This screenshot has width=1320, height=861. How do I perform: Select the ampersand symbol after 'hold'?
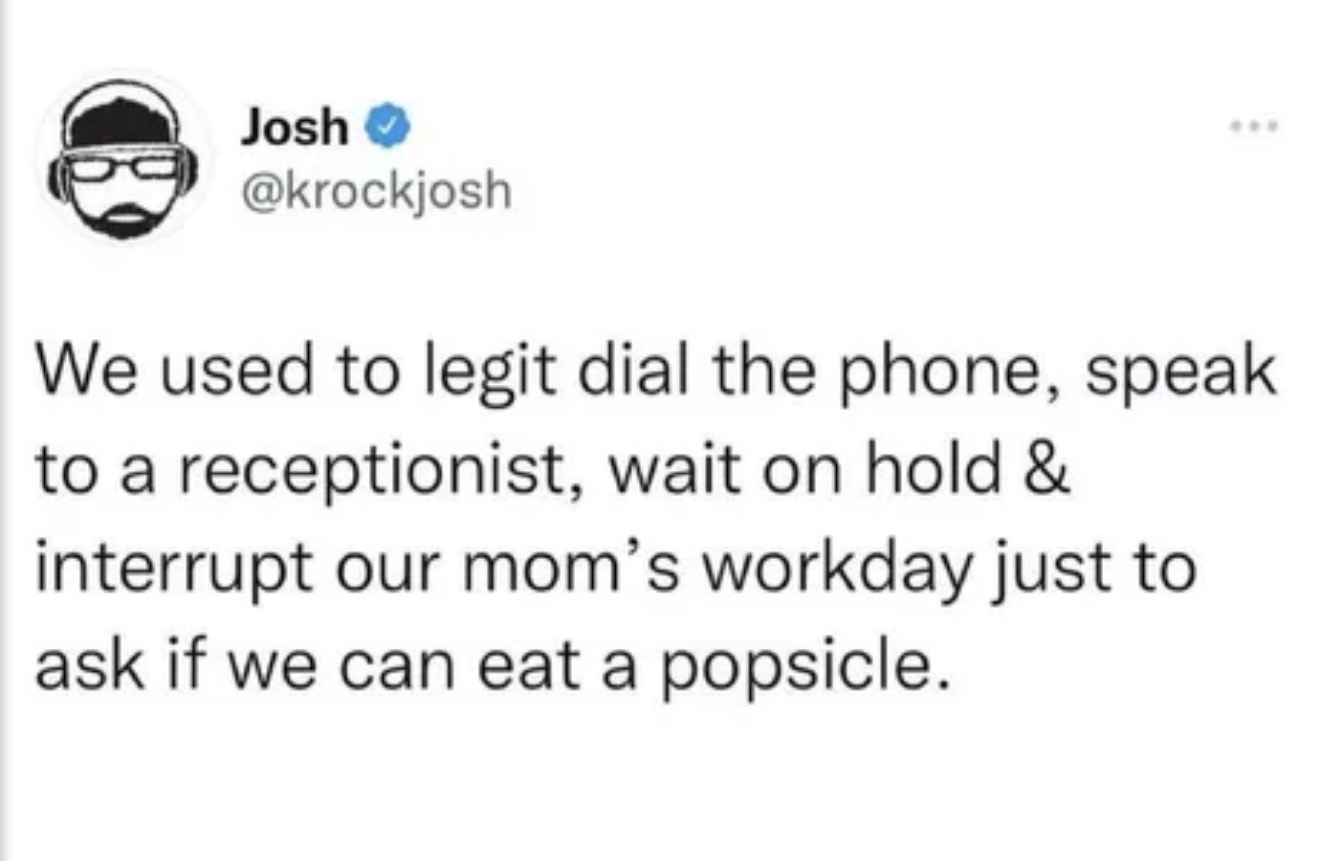coord(1046,470)
